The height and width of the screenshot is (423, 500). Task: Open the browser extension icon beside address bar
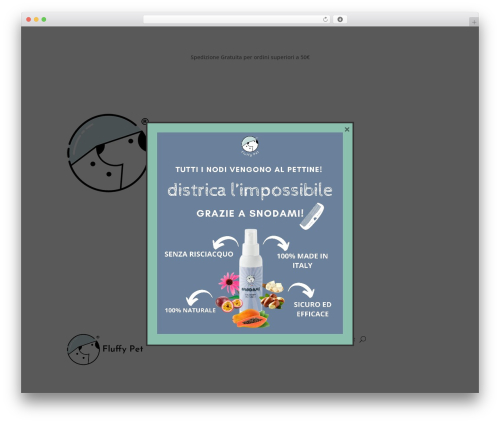point(340,20)
